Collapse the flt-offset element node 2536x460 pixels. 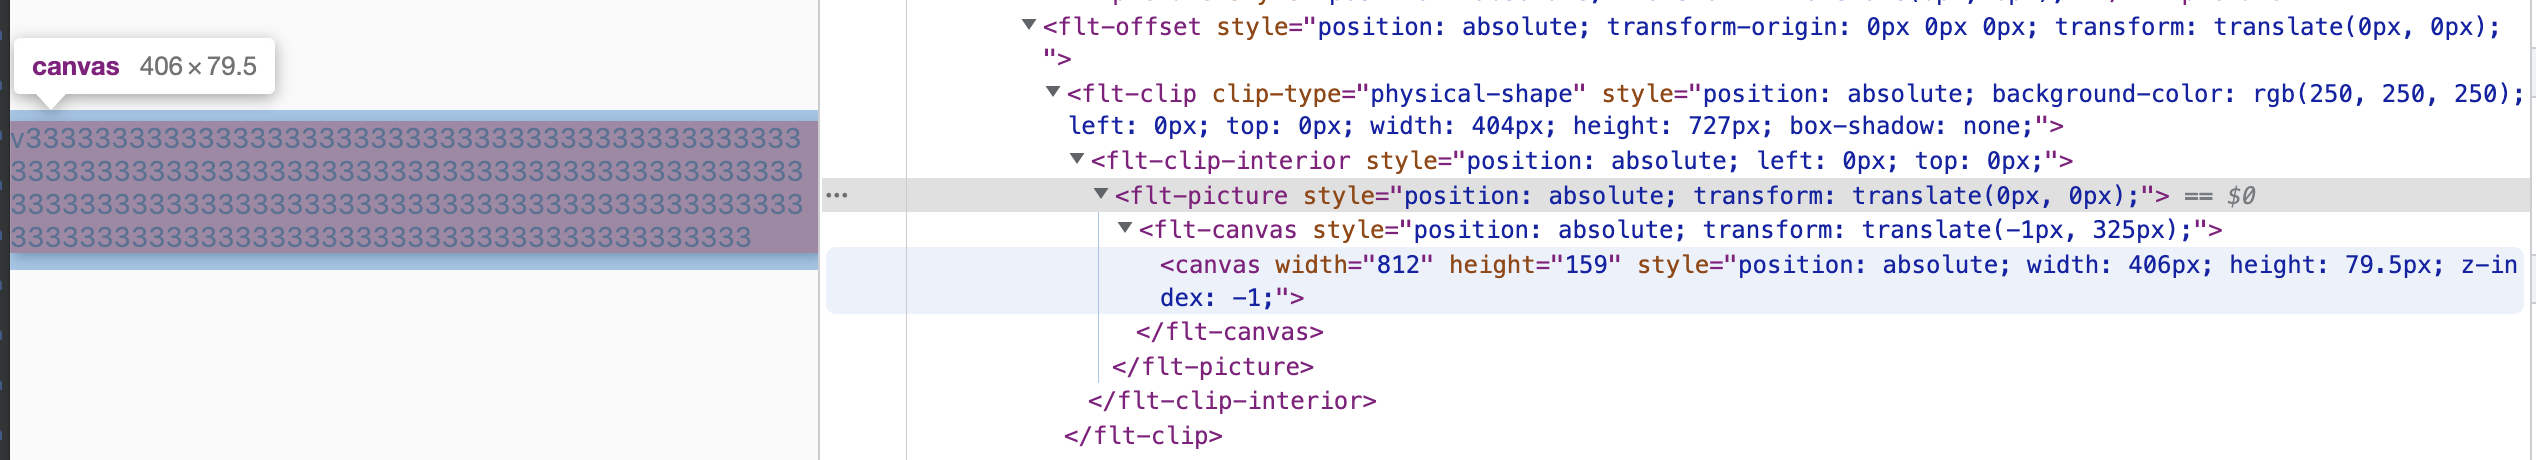[x=1028, y=25]
